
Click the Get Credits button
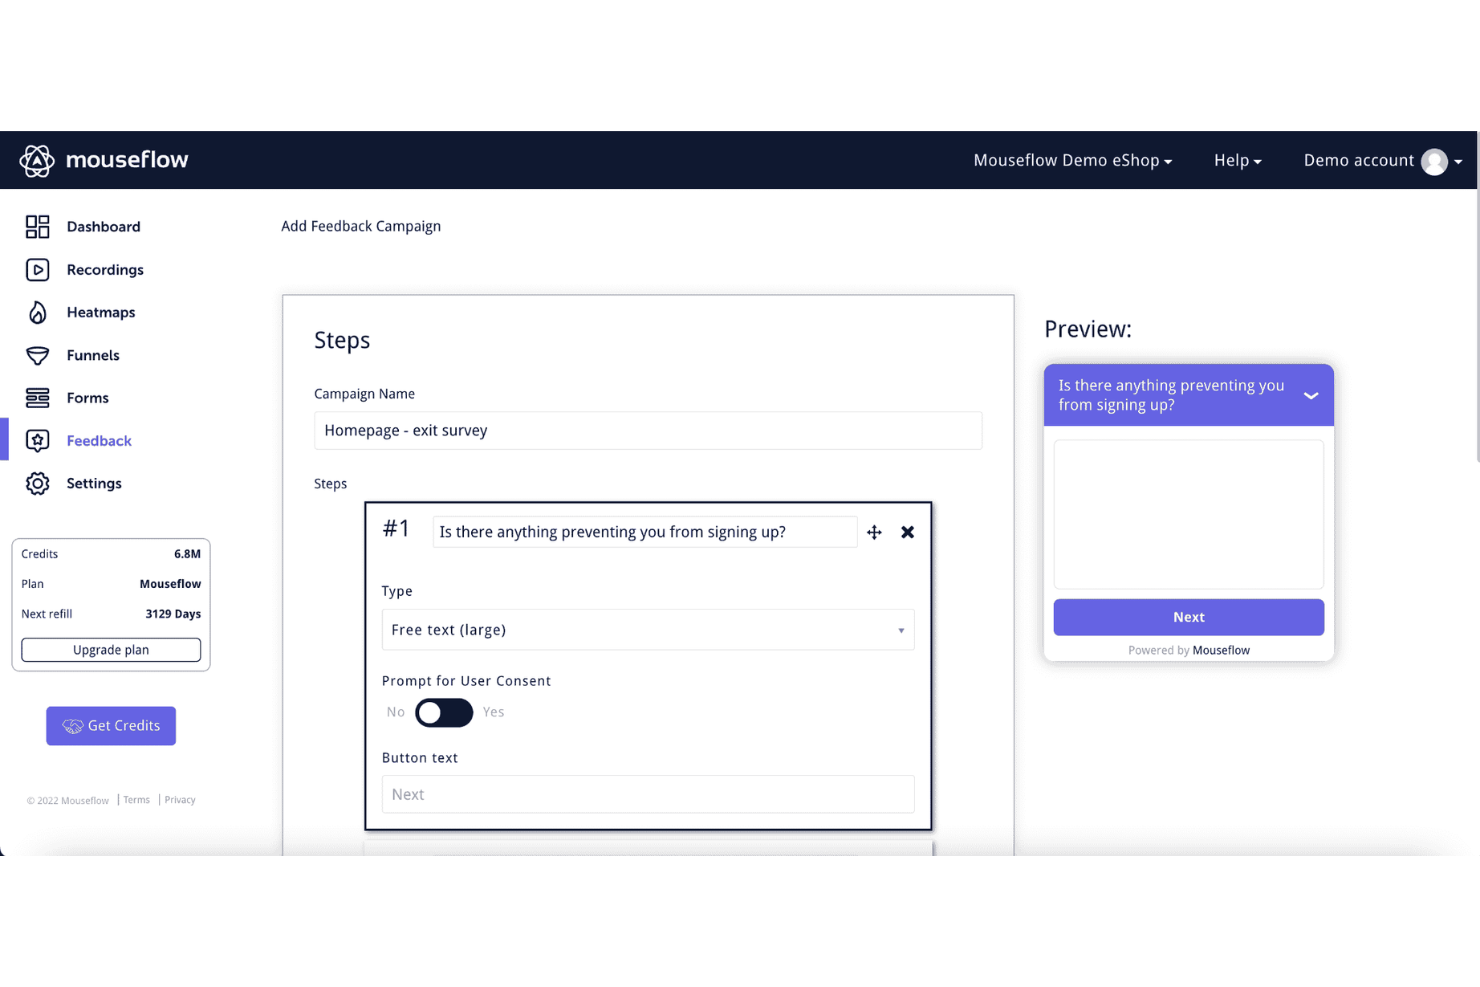coord(110,726)
